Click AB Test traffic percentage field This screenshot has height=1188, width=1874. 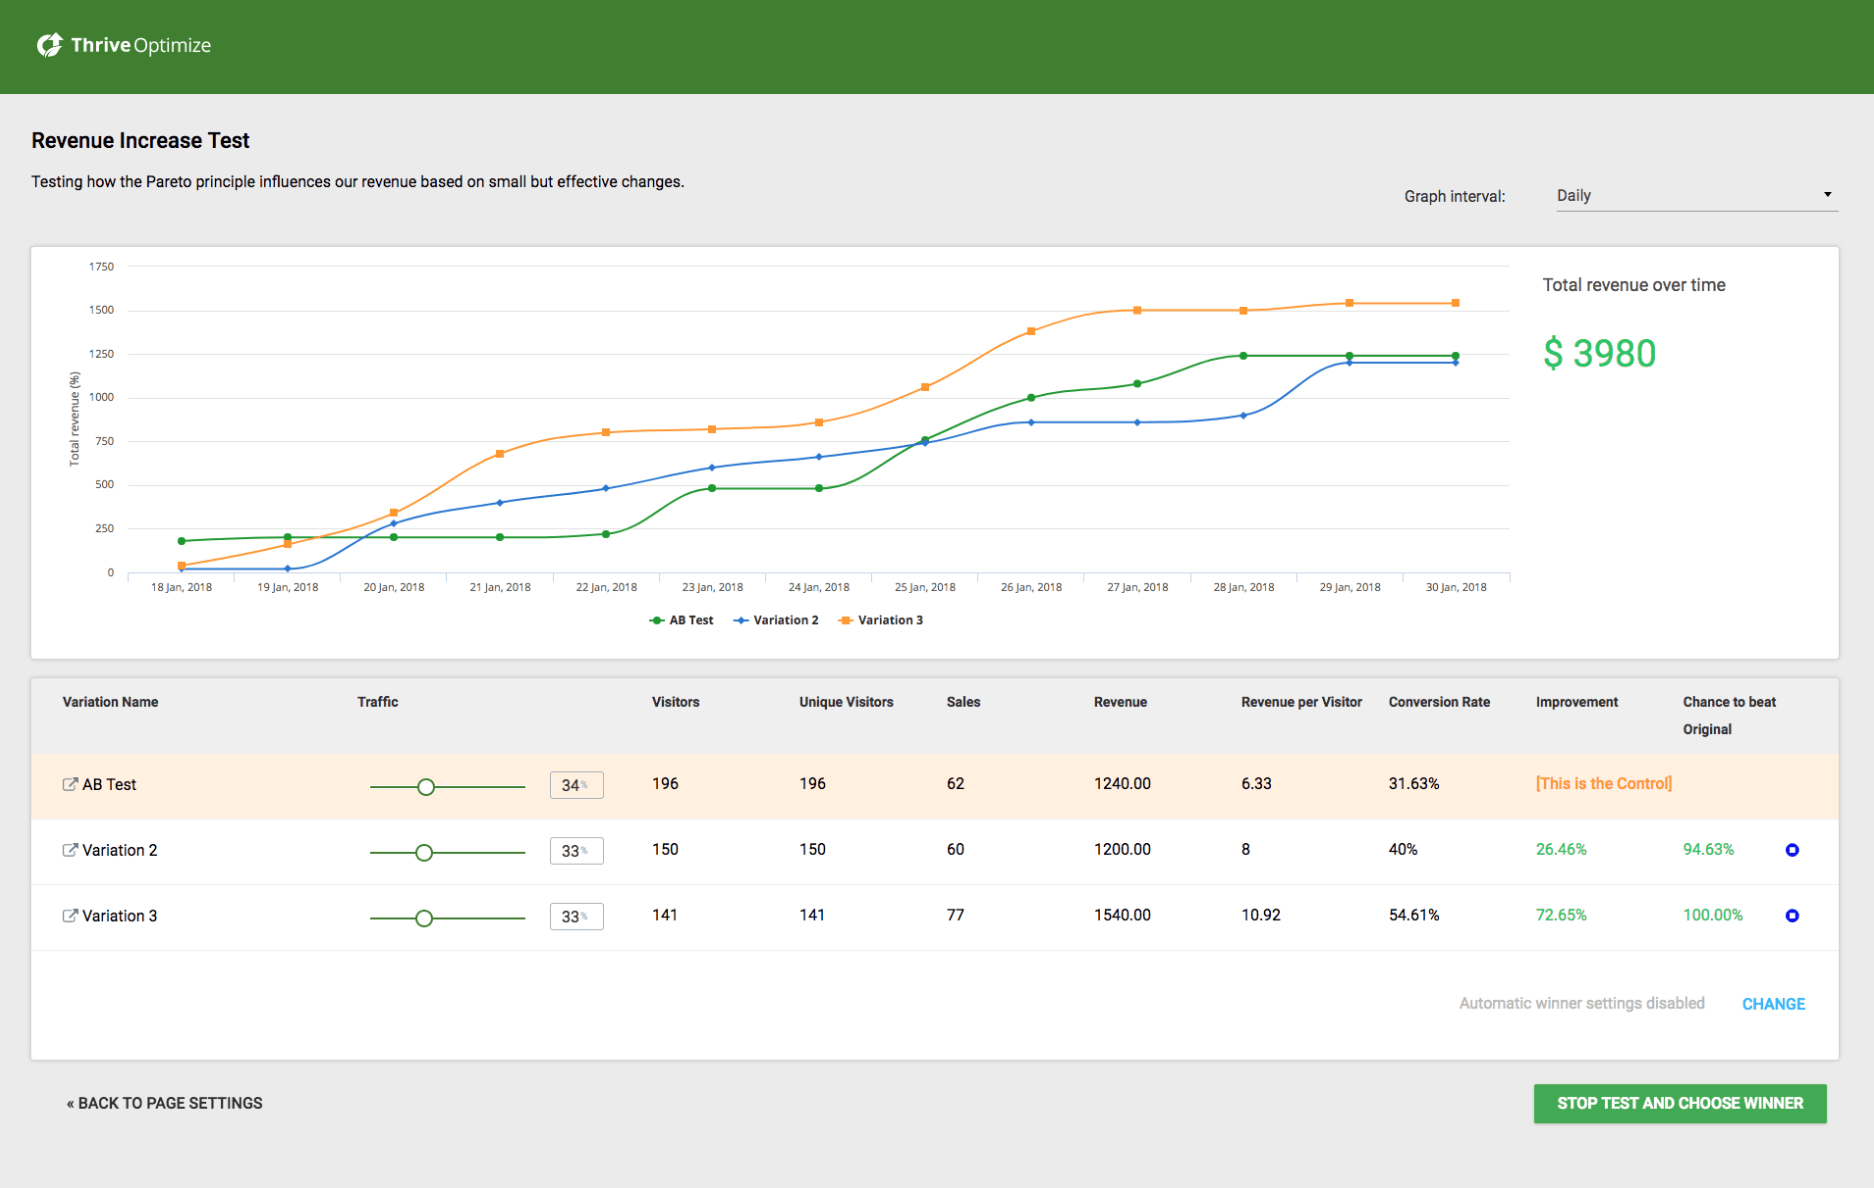pyautogui.click(x=576, y=786)
